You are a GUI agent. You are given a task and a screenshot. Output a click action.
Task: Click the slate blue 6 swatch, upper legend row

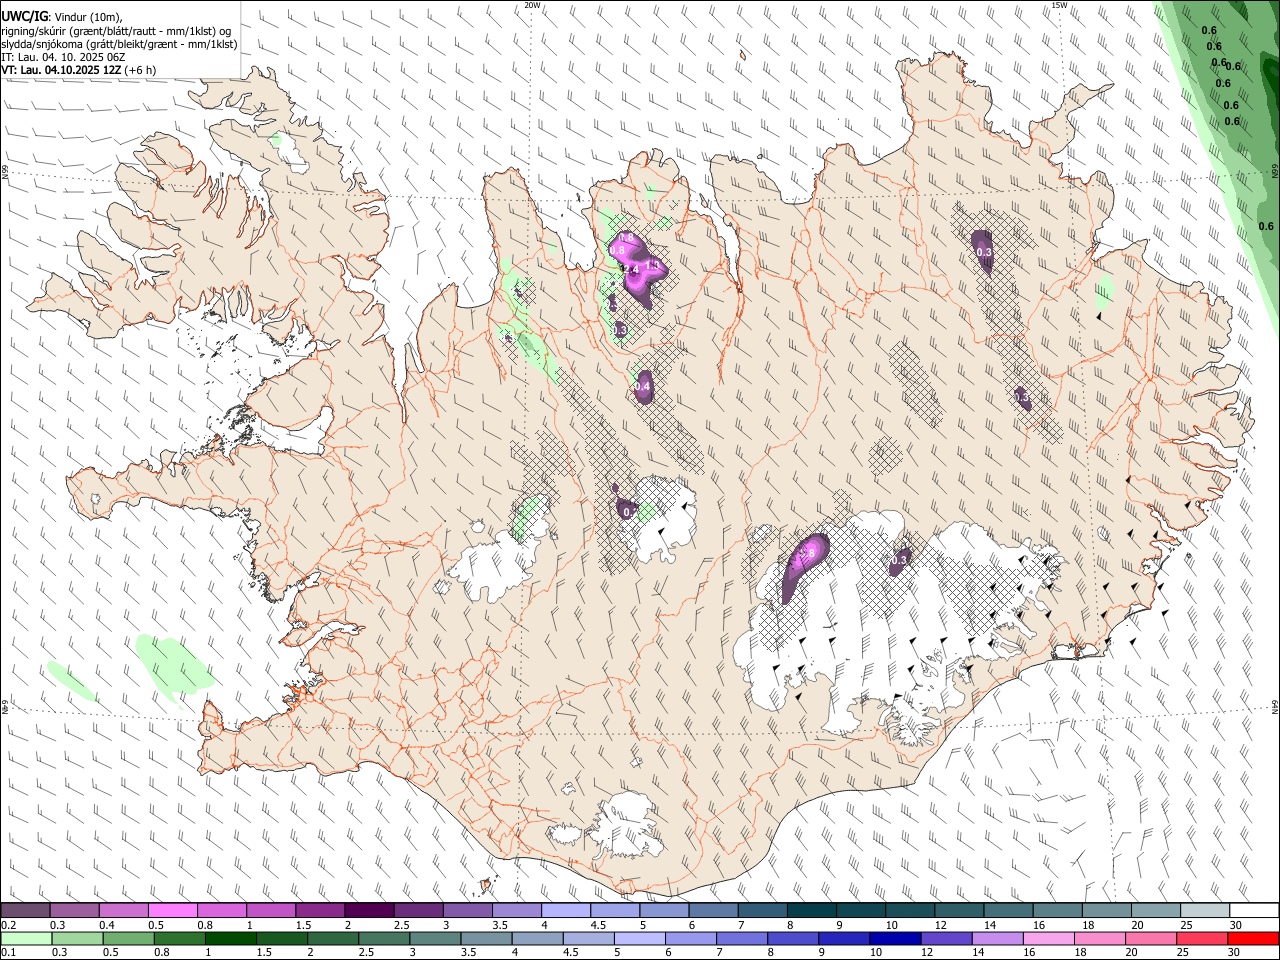point(714,910)
